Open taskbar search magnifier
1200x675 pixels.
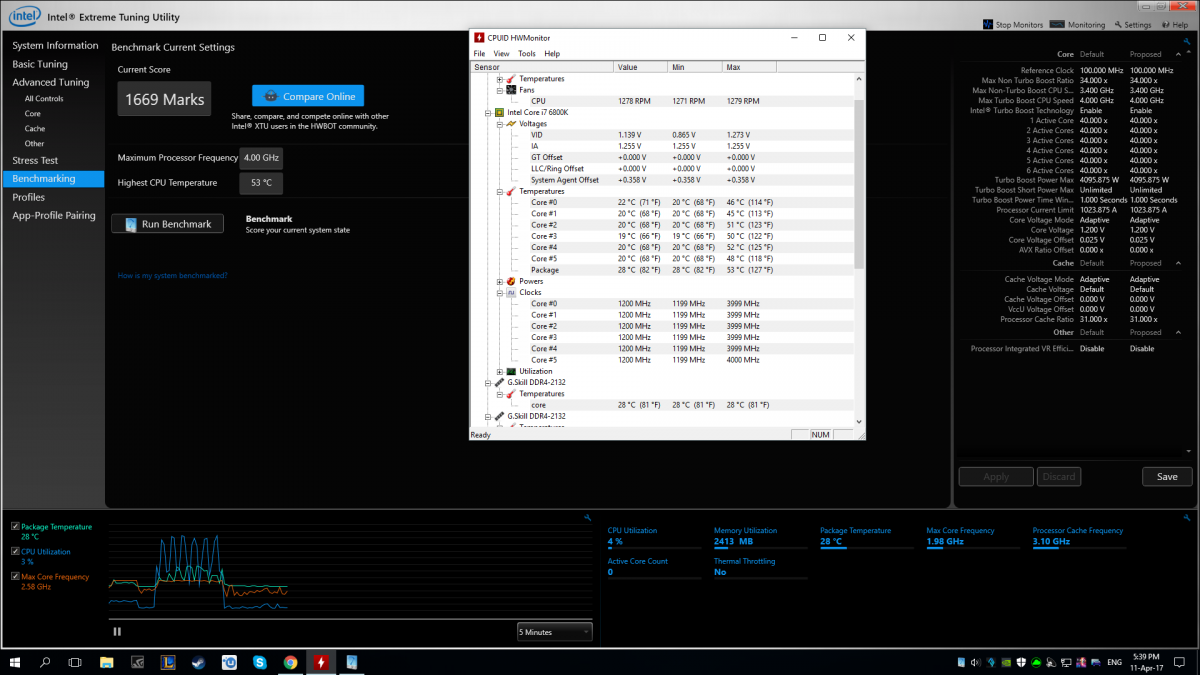45,662
